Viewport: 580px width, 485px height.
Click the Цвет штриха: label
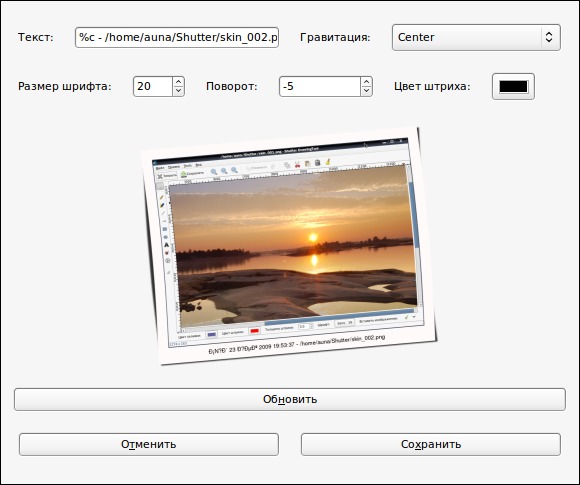[x=432, y=87]
